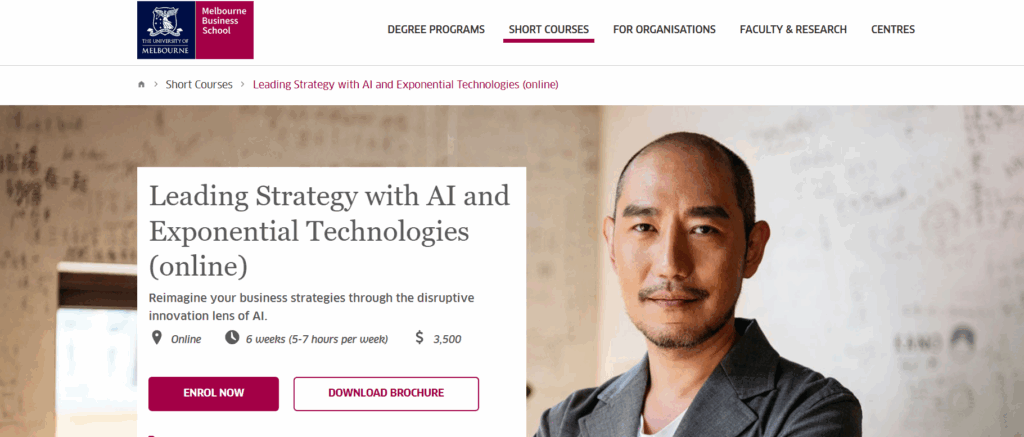Click the dollar sign icon beside 3,500
This screenshot has height=437, width=1024.
(x=419, y=338)
